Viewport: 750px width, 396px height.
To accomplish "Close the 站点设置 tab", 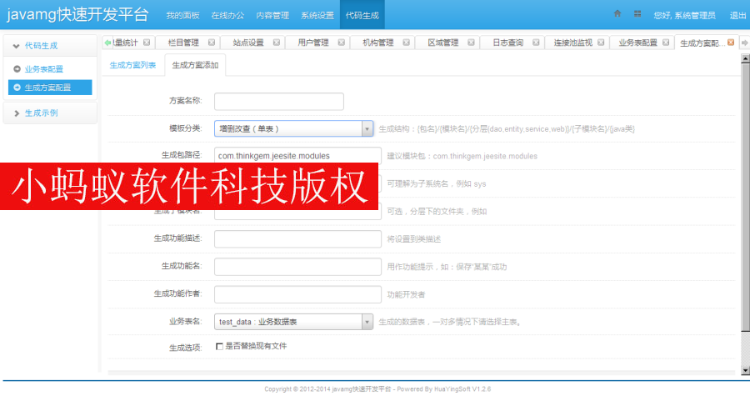I will pyautogui.click(x=276, y=43).
